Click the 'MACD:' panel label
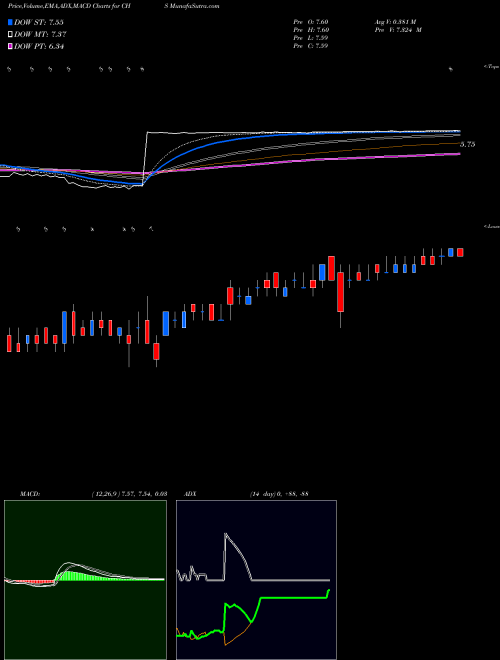This screenshot has width=500, height=660. 30,494
